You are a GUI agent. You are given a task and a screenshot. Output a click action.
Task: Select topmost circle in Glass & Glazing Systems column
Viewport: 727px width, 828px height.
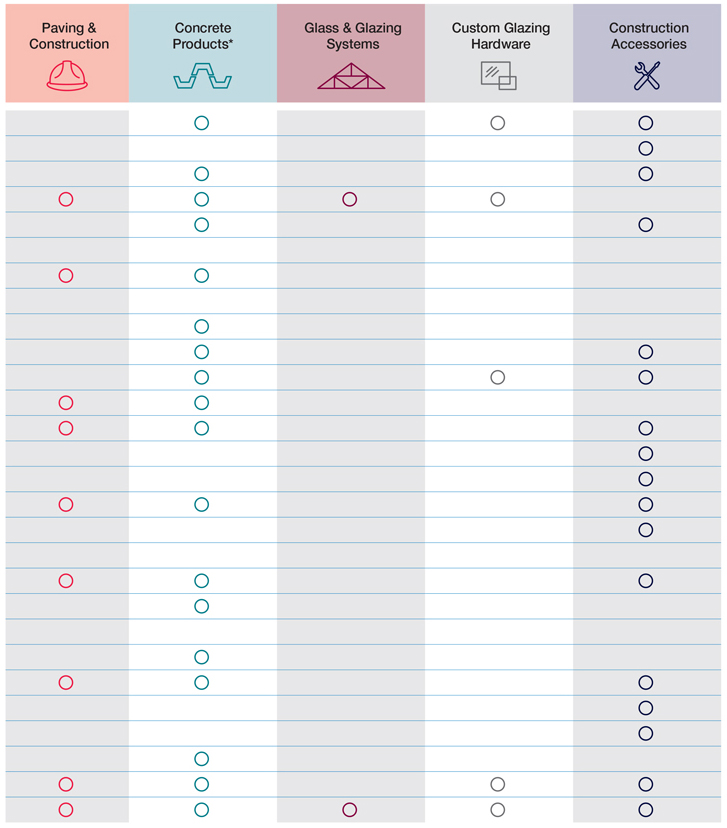[x=349, y=200]
